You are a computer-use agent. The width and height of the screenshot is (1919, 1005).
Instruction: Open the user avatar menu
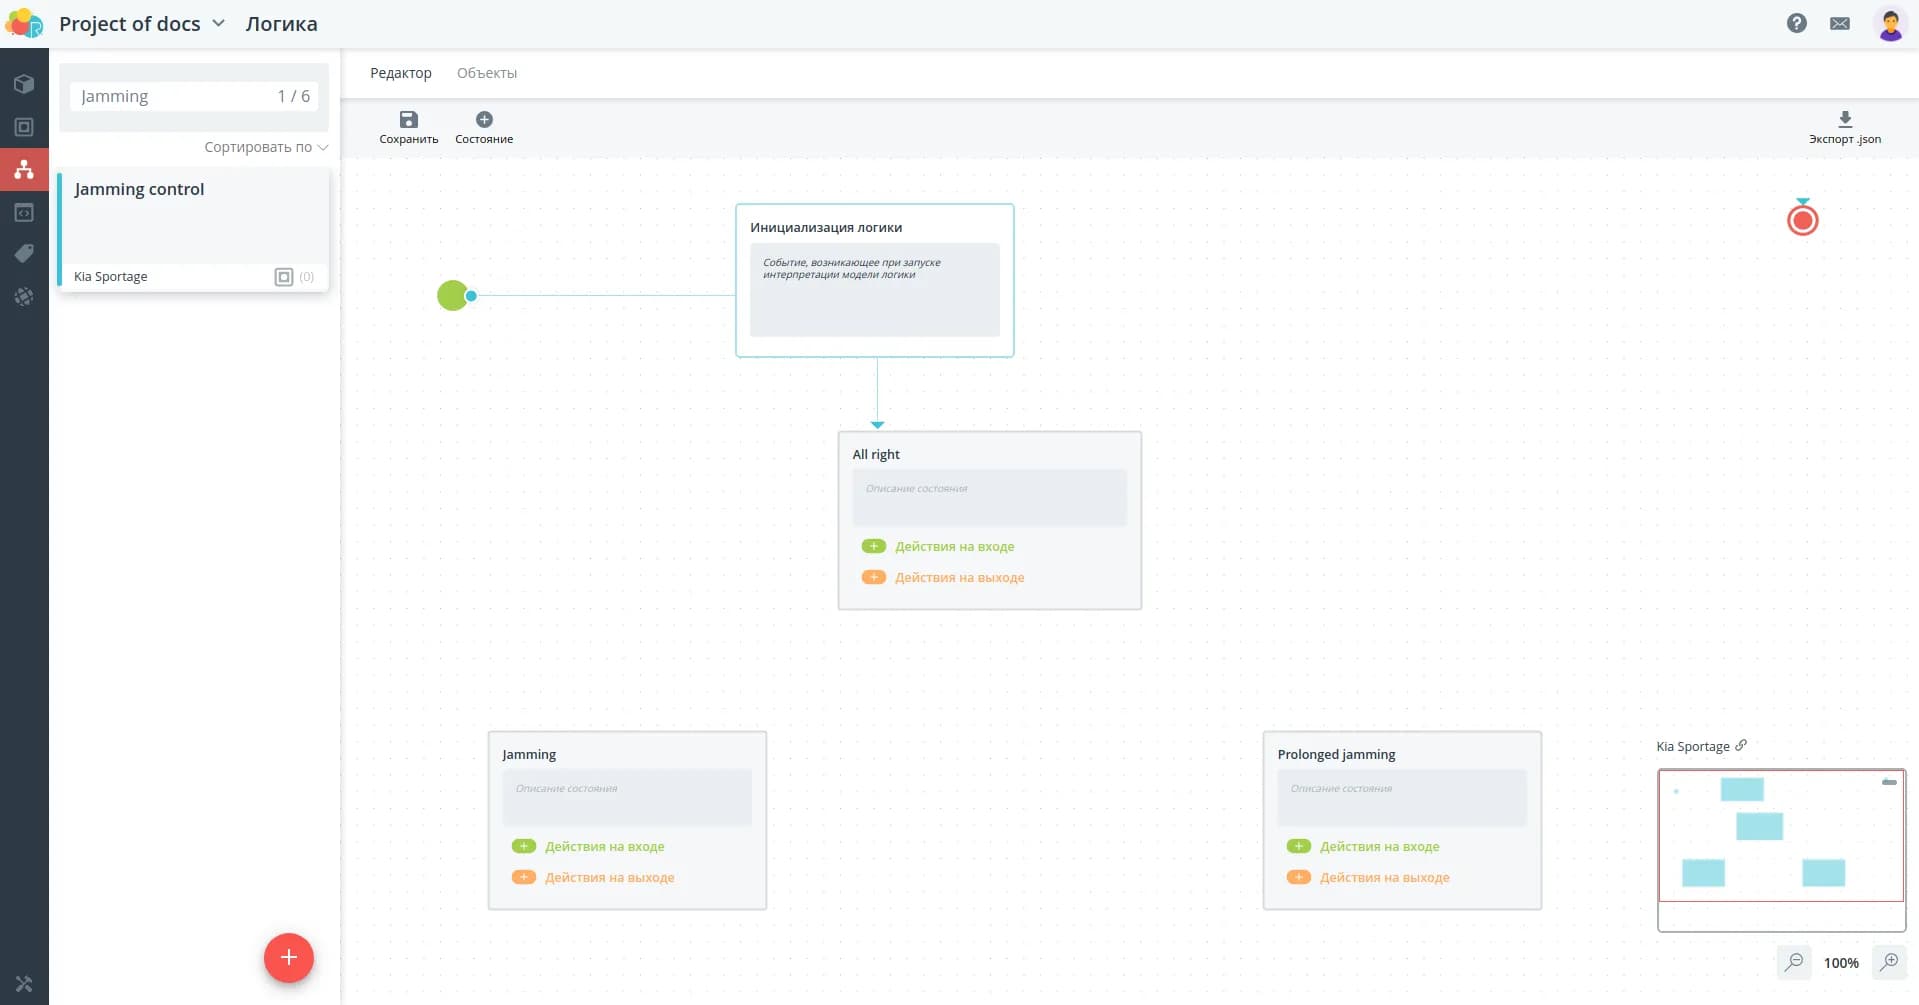(x=1889, y=24)
